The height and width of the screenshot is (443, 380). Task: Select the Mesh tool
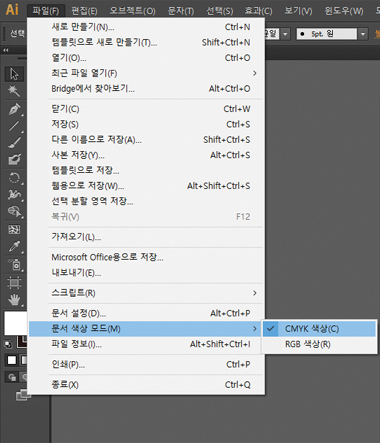(x=14, y=230)
